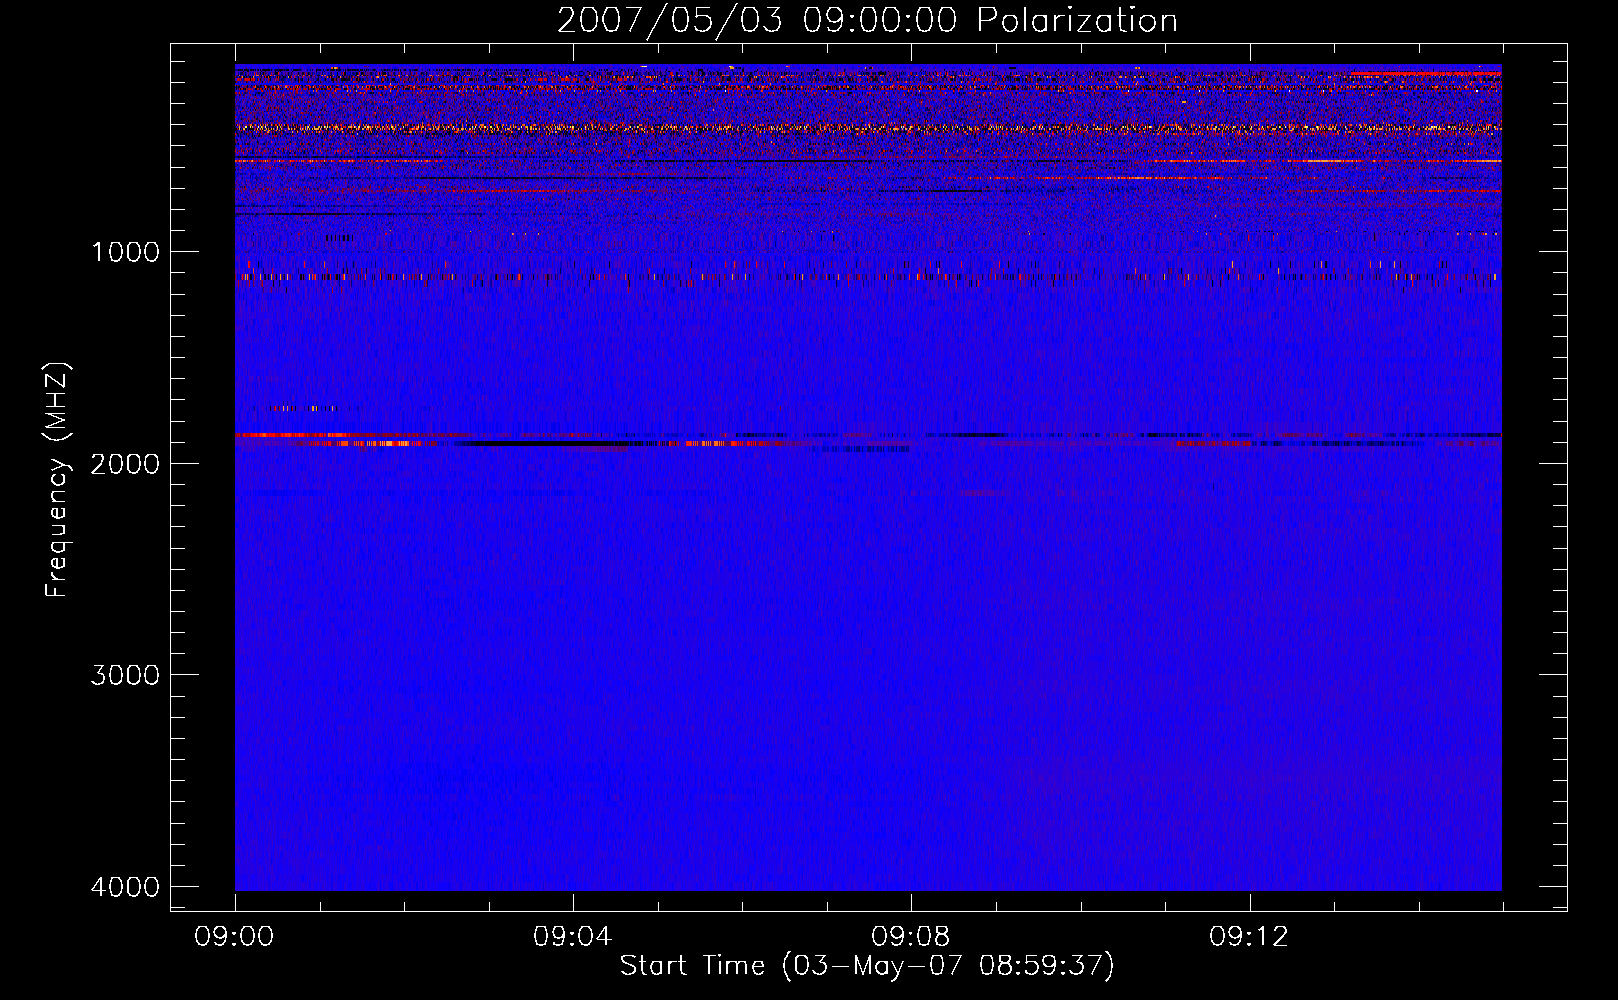Click the 09:00 time tick label
1618x1000 pixels.
(235, 937)
